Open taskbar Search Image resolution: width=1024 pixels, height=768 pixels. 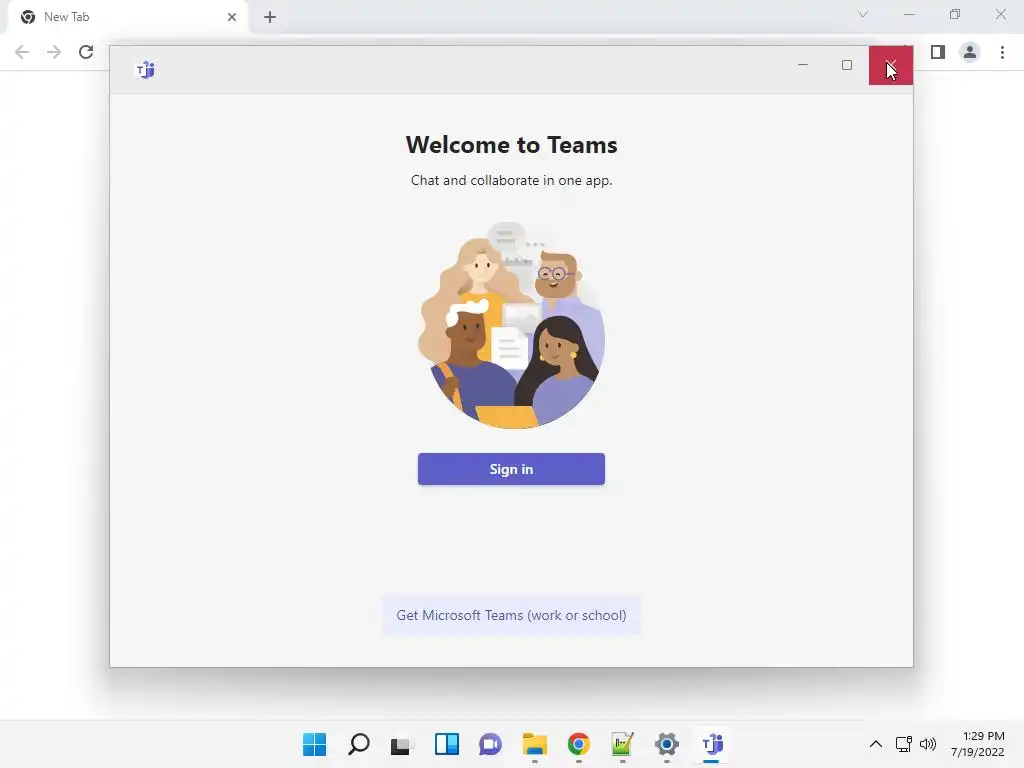(359, 744)
